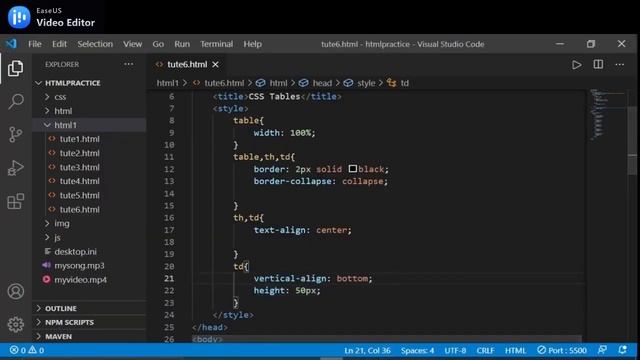The image size is (640, 360).
Task: Collapse the html1 folder
Action: [65, 125]
